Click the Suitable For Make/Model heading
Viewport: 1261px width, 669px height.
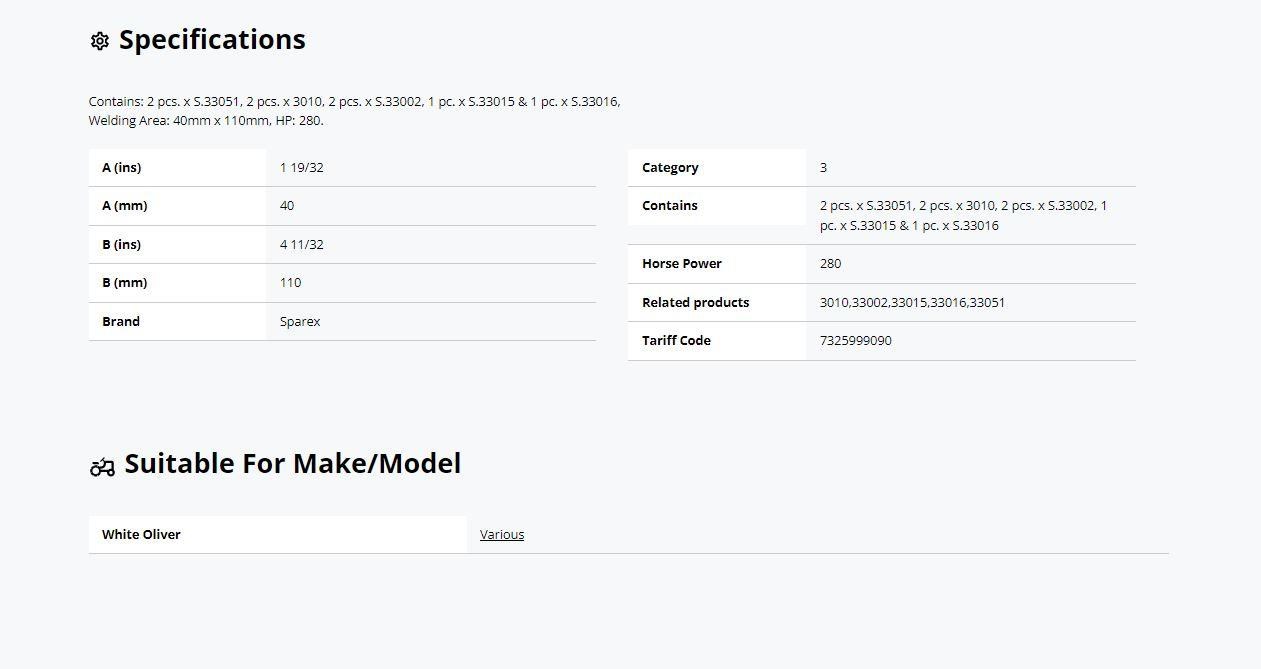point(292,464)
